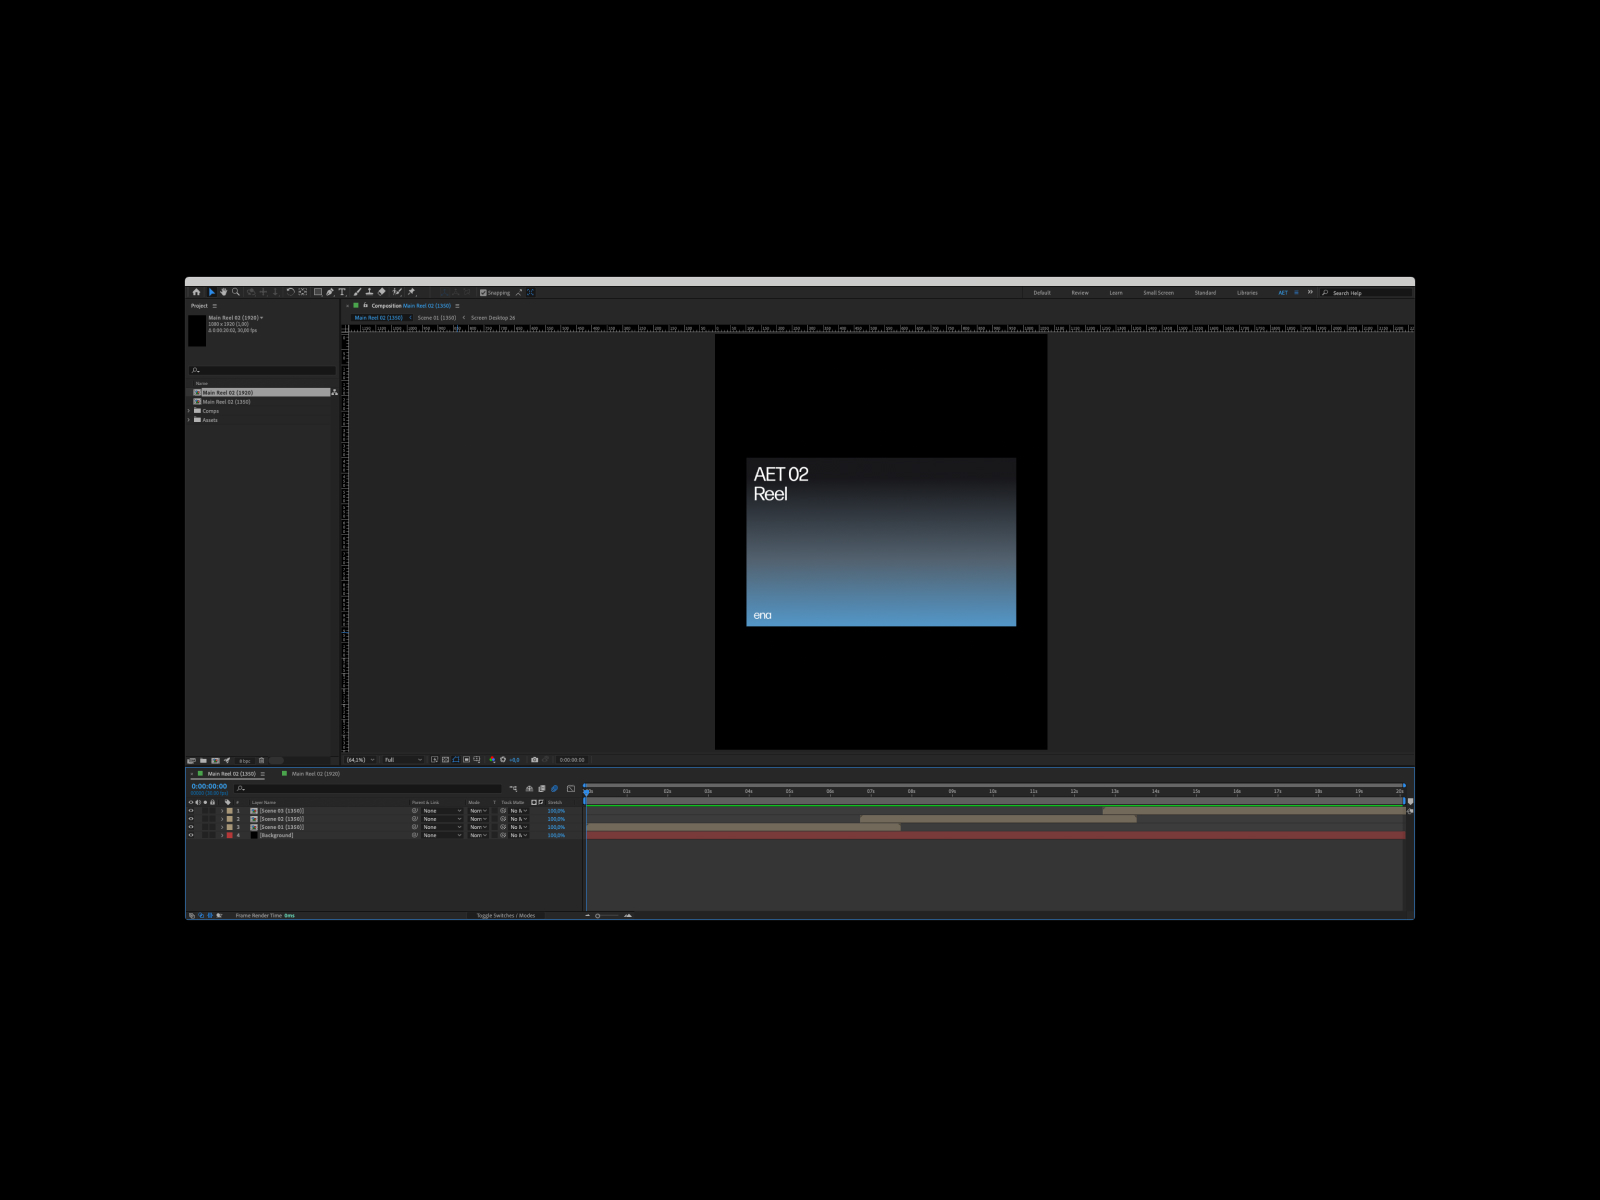The width and height of the screenshot is (1600, 1200).
Task: Hide Scene 02 (1350) layer eye
Action: pyautogui.click(x=191, y=819)
